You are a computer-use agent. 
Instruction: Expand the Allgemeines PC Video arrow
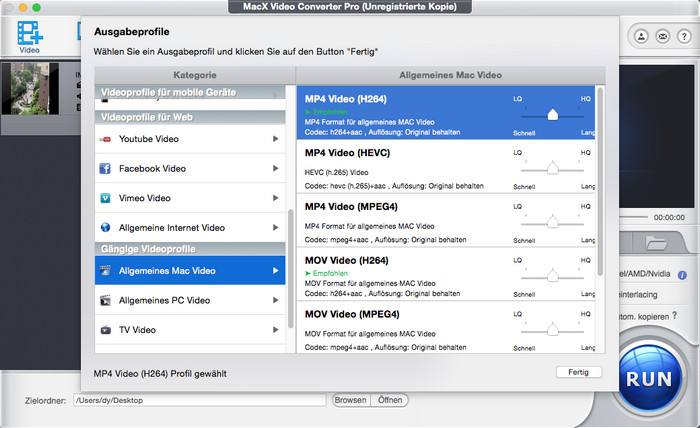pyautogui.click(x=275, y=300)
